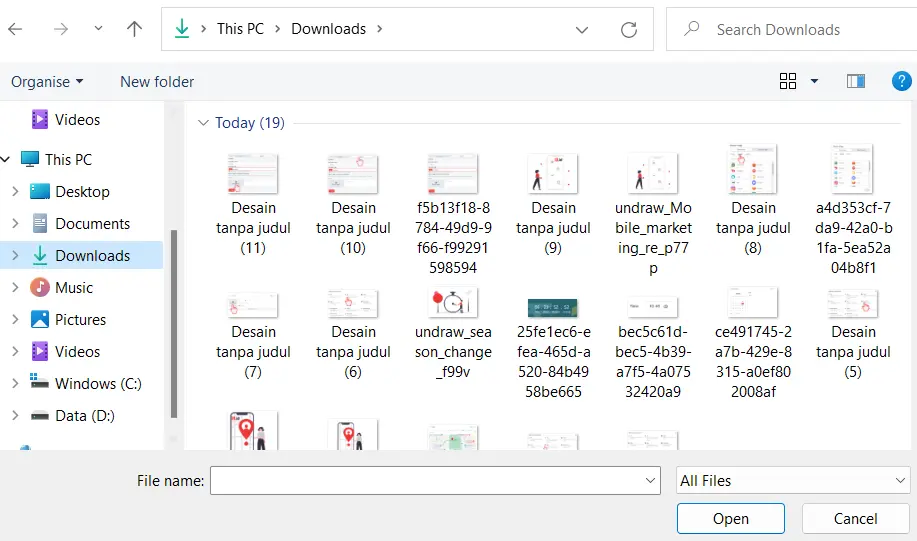Open the Recent locations dropdown arrow
Image resolution: width=917 pixels, height=541 pixels.
(98, 29)
